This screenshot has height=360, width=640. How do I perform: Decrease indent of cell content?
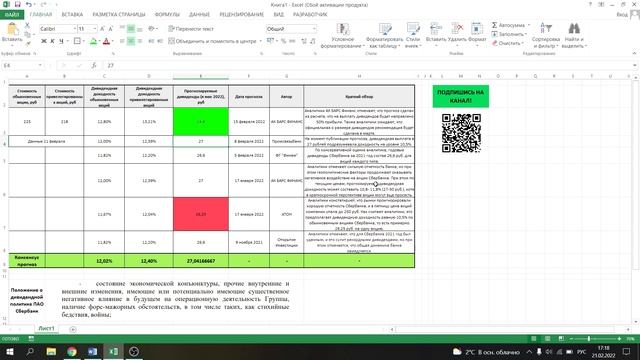151,41
